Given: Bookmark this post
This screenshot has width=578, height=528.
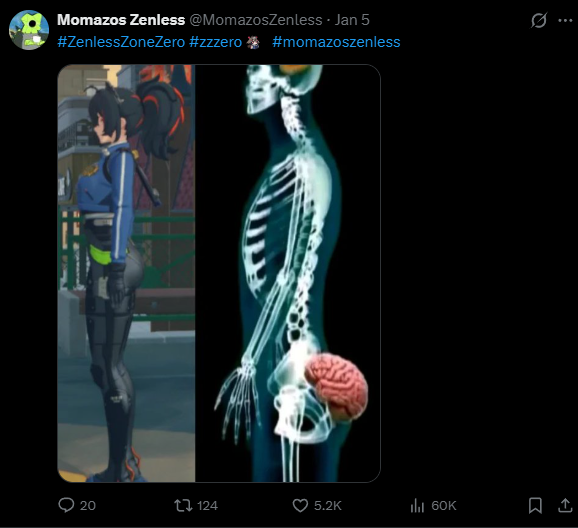Looking at the screenshot, I should pos(535,506).
